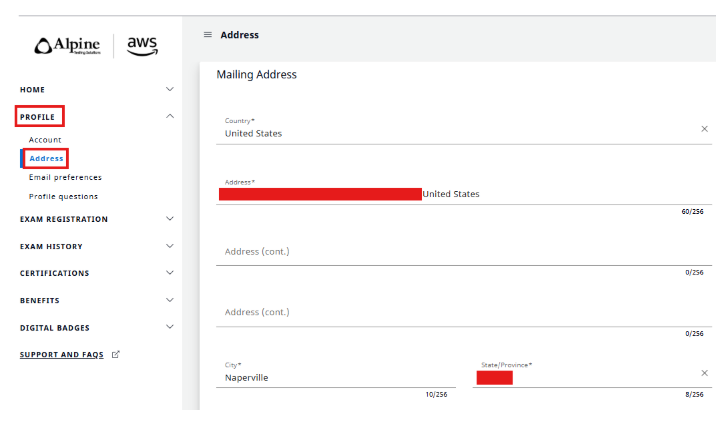This screenshot has height=423, width=716.
Task: Click the AWS logo
Action: [142, 46]
